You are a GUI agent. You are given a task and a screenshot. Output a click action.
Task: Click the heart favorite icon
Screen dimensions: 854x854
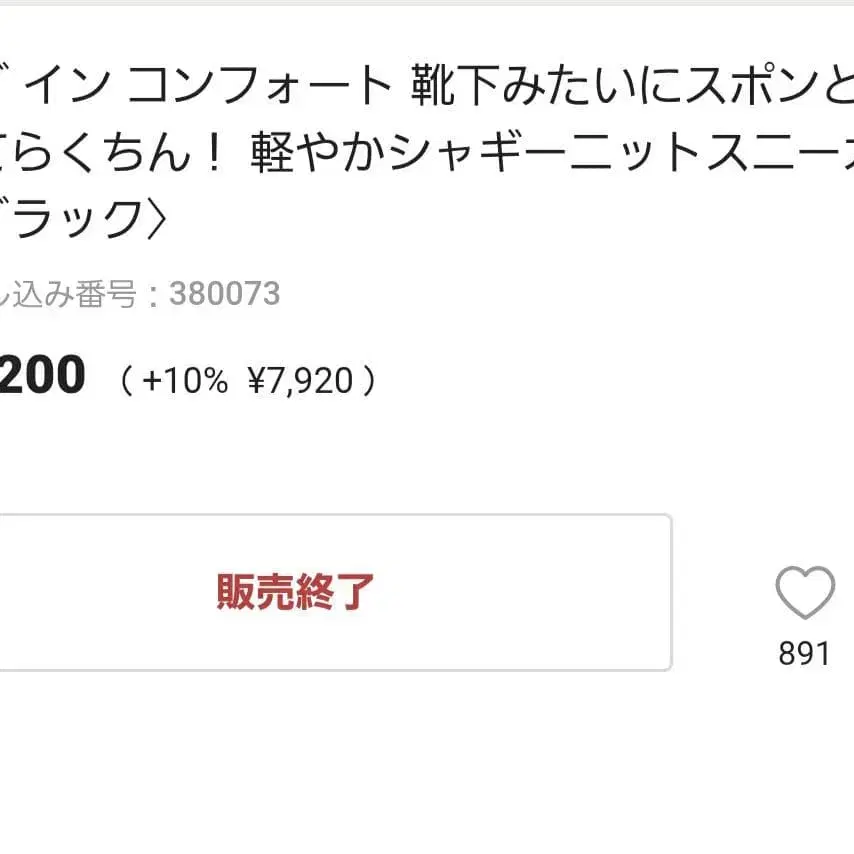(x=805, y=592)
